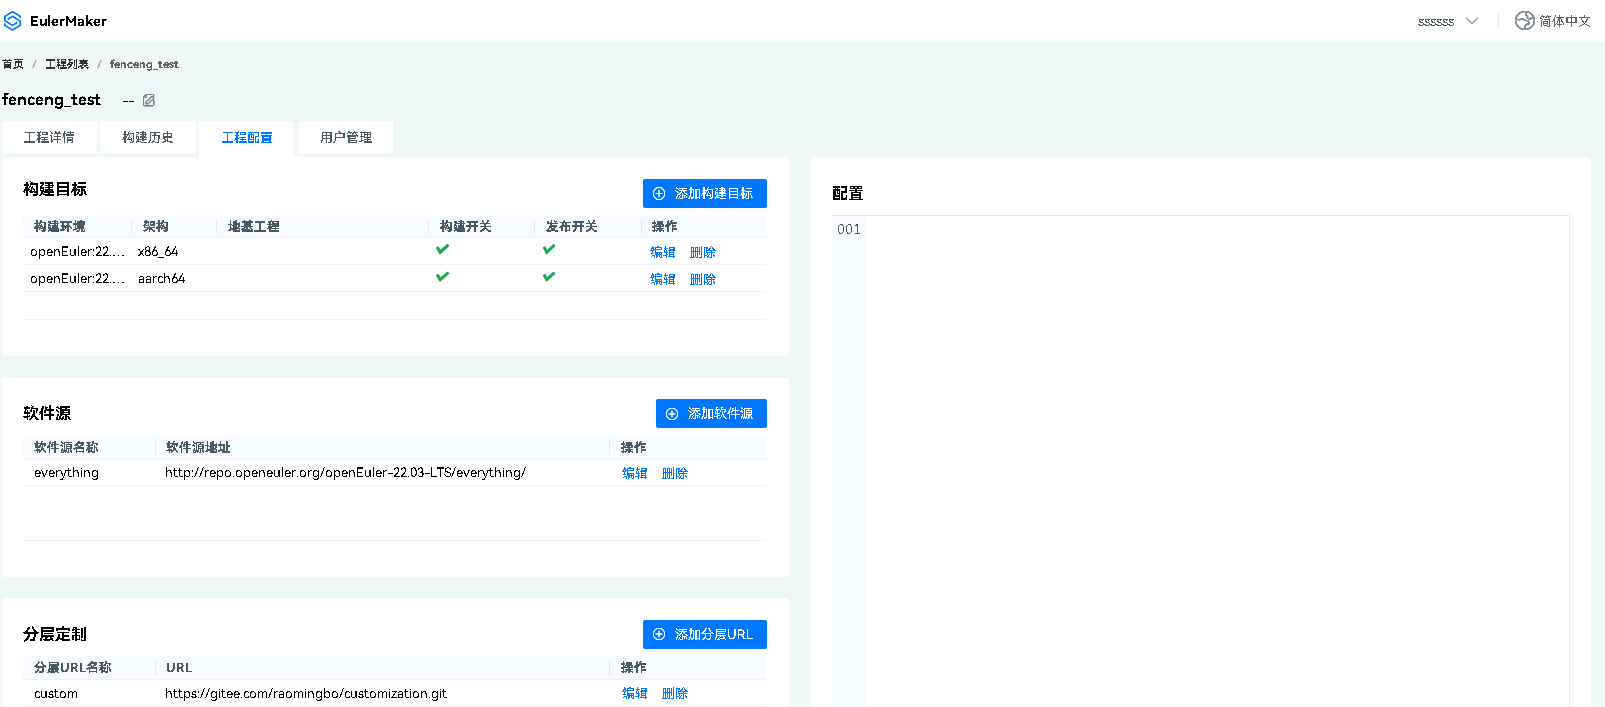Open the 用户管理 tab
1605x707 pixels.
tap(346, 138)
